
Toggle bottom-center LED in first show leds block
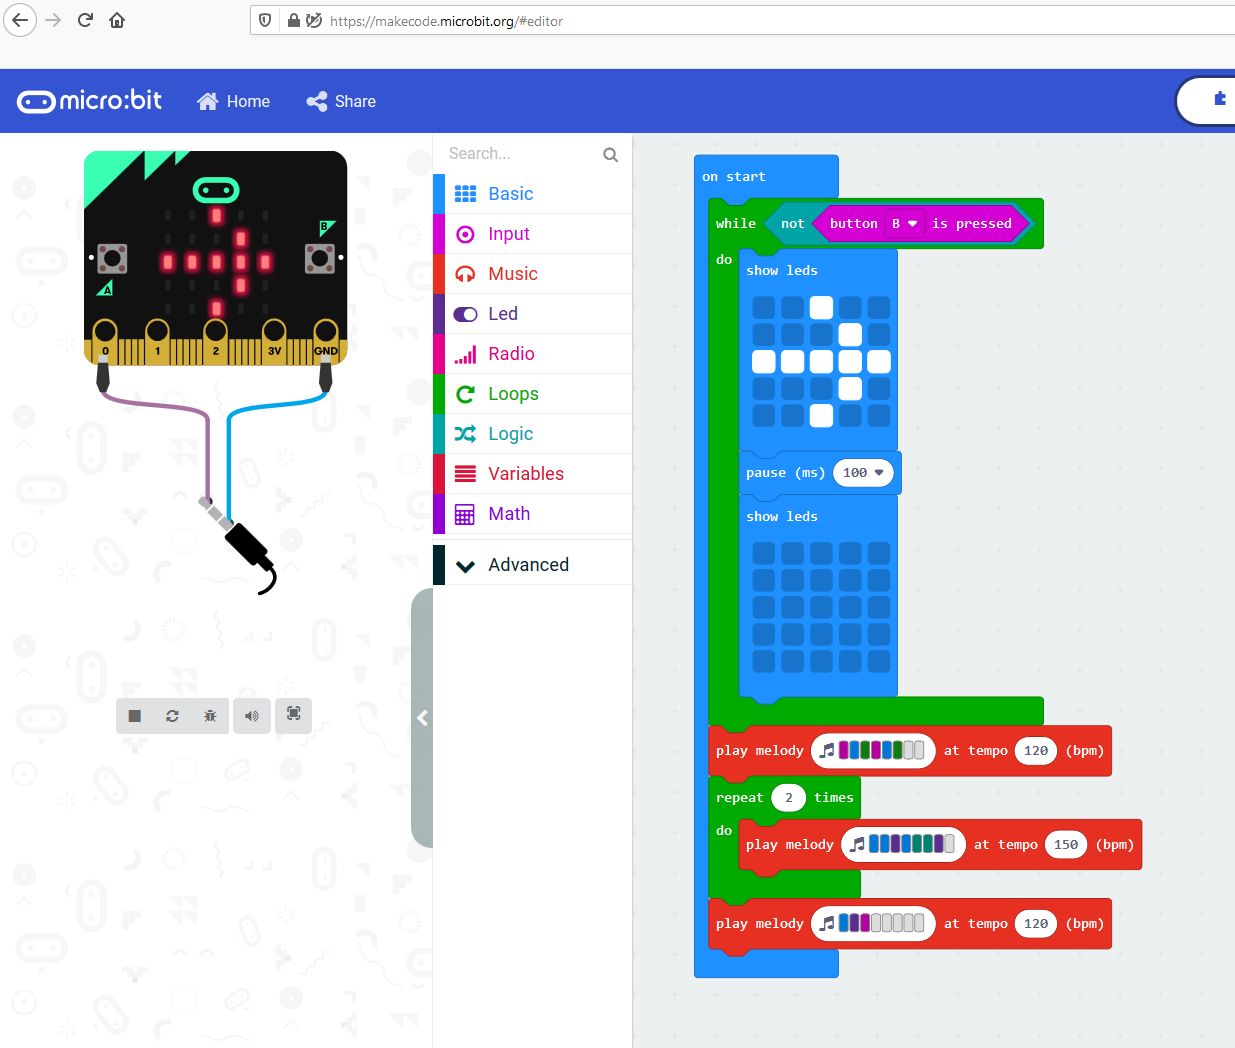pyautogui.click(x=821, y=416)
